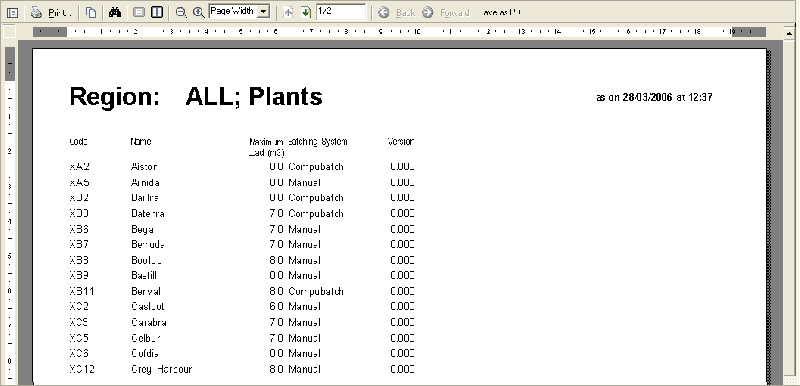
Task: Click the printer icon
Action: [36, 13]
